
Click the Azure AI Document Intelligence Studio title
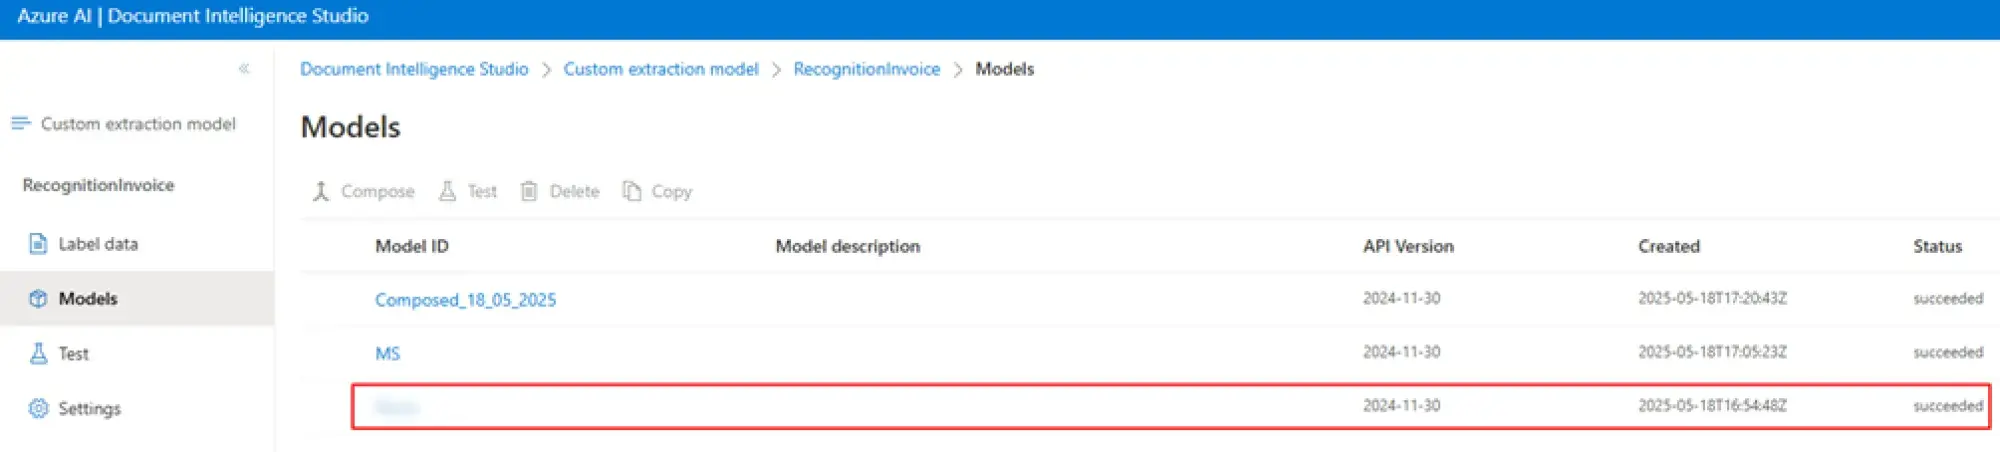[193, 16]
